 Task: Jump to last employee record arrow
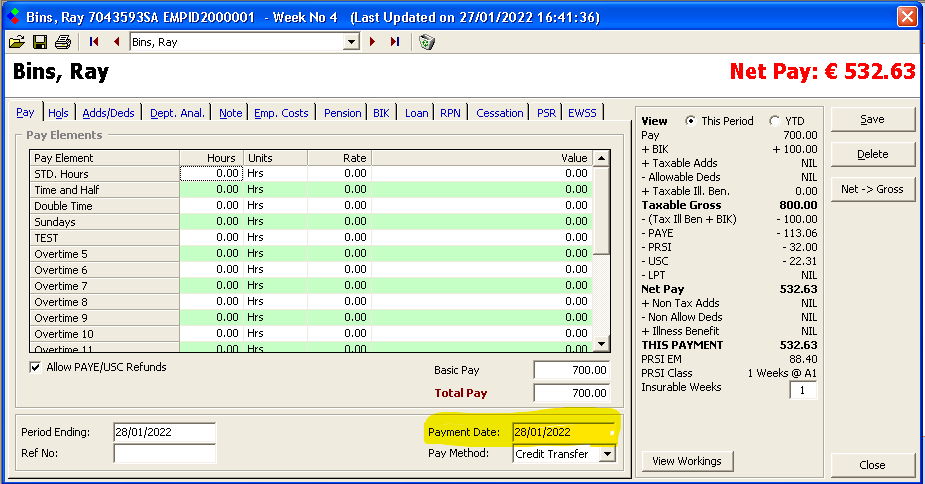pos(395,42)
